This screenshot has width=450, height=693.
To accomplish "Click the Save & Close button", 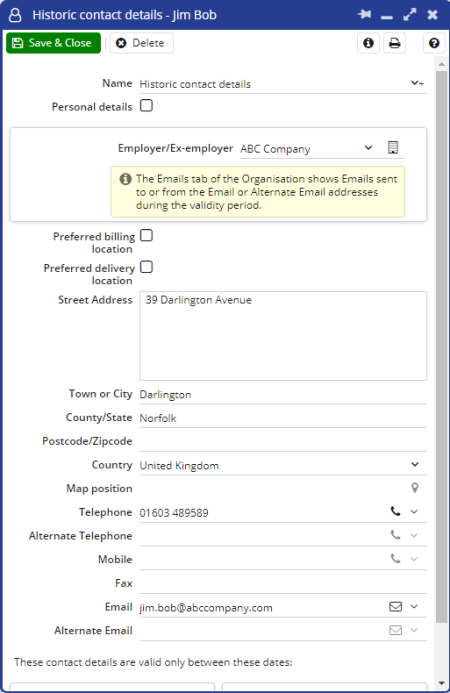I will point(53,43).
